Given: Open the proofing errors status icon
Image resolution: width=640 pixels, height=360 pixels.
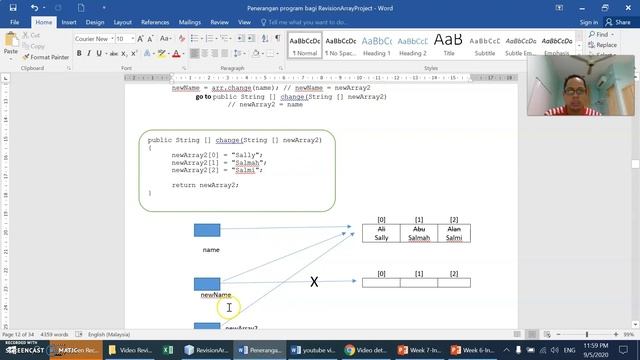Looking at the screenshot, I should pyautogui.click(x=79, y=334).
